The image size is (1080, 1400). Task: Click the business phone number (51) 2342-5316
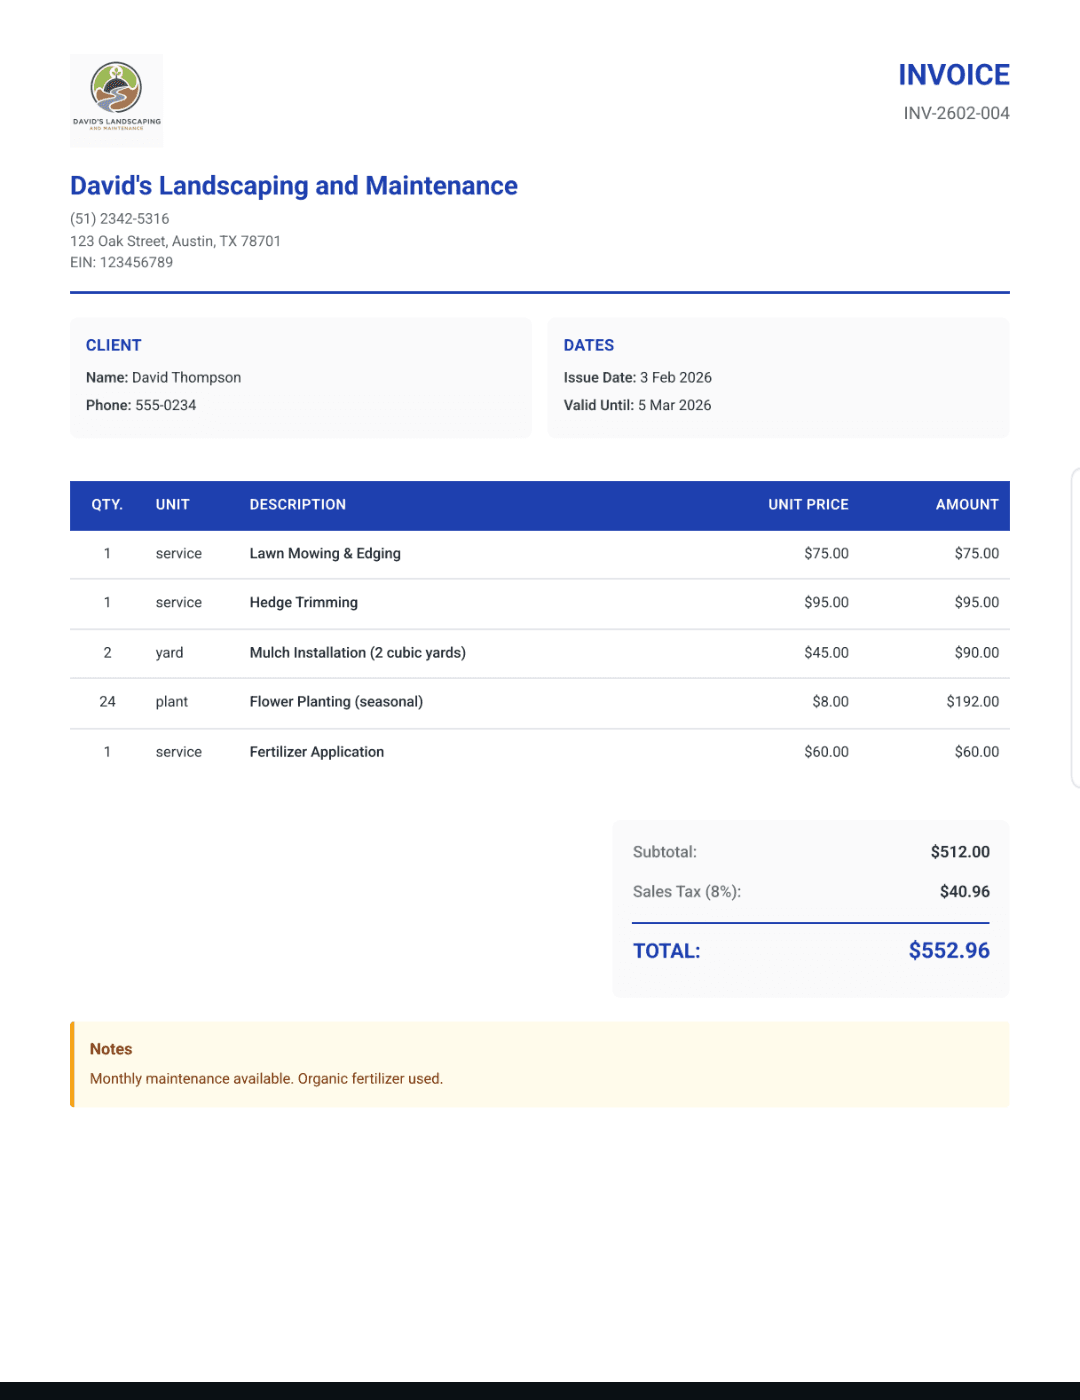coord(119,218)
